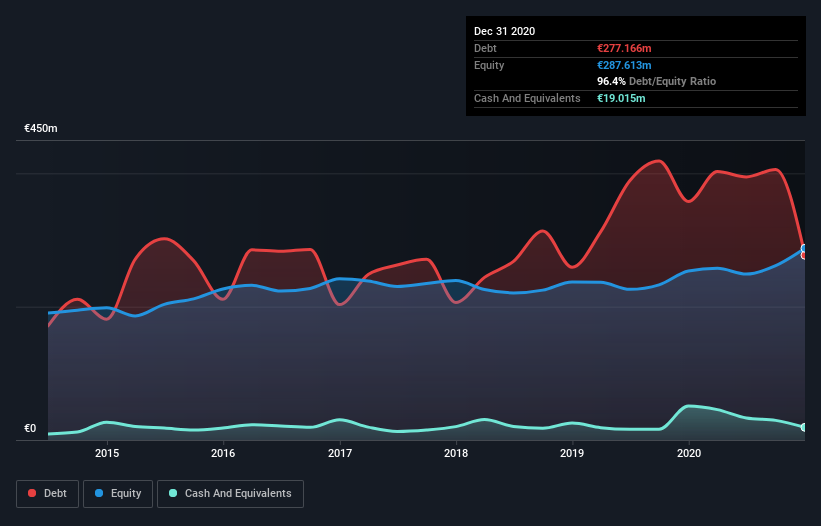Click the 96.4% Debt/Equity Ratio text
Image resolution: width=821 pixels, height=526 pixels.
pos(657,81)
